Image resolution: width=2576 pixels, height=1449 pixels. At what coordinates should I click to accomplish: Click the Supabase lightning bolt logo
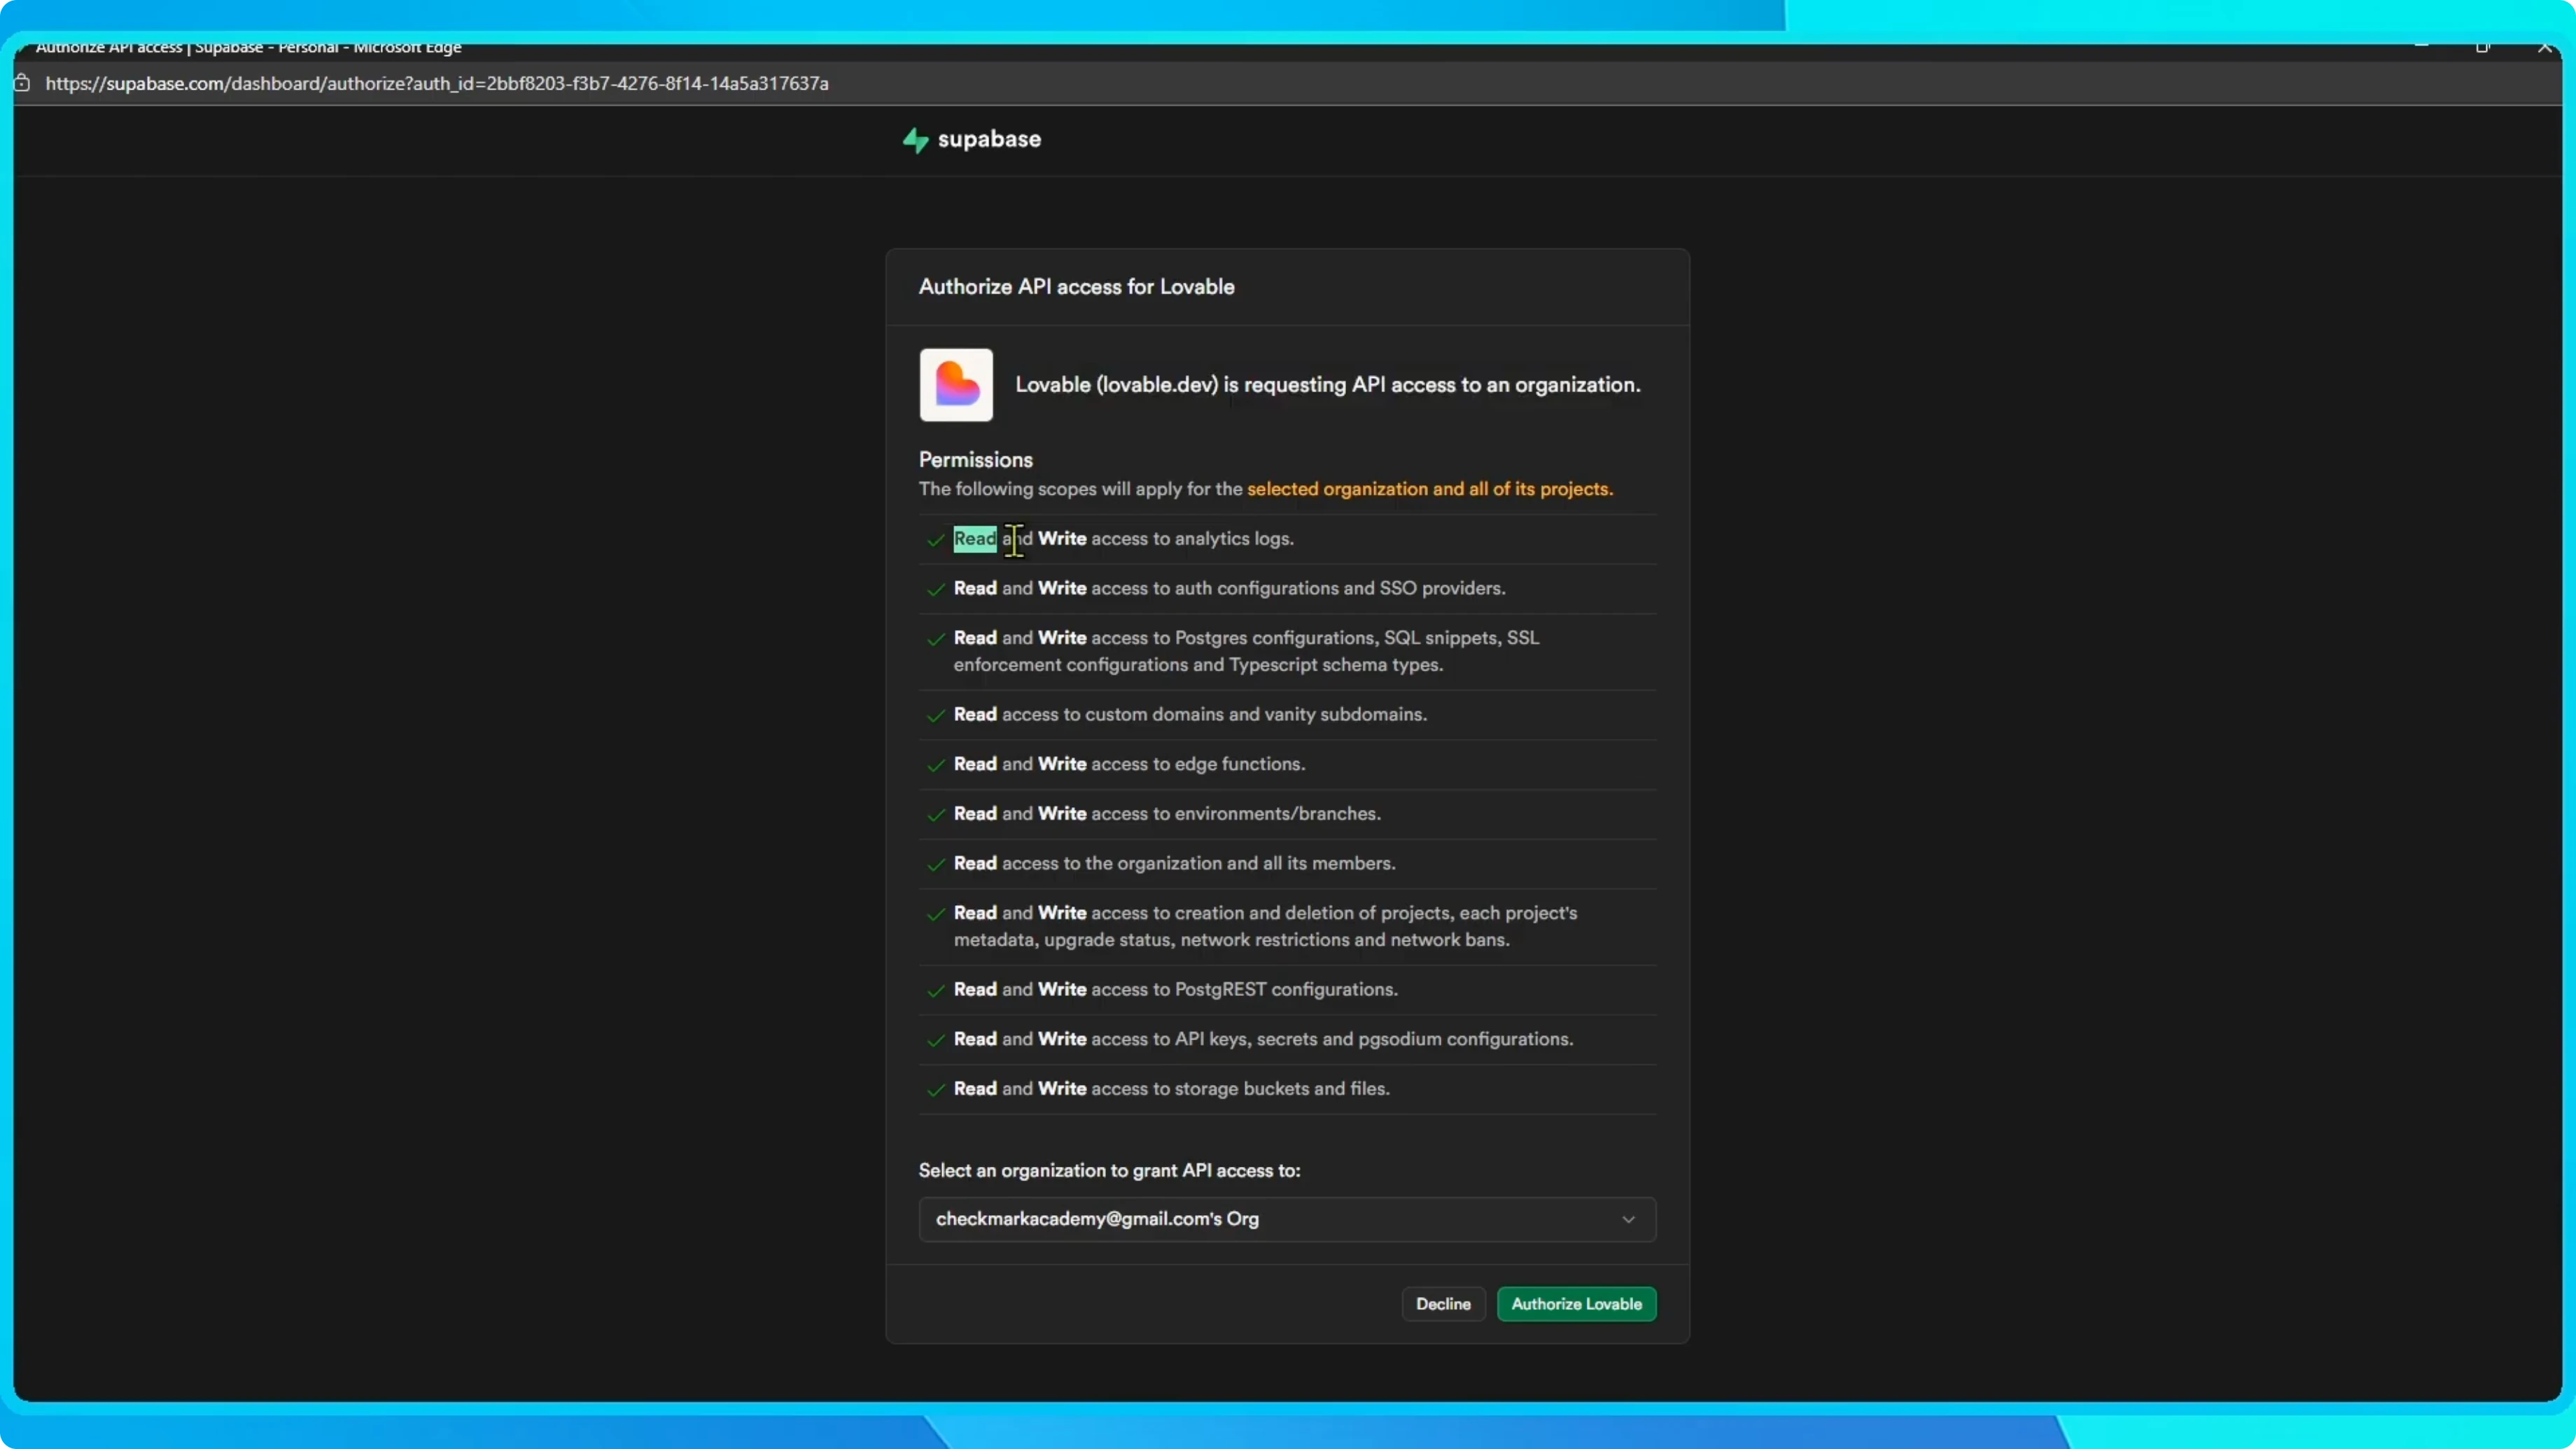click(915, 140)
